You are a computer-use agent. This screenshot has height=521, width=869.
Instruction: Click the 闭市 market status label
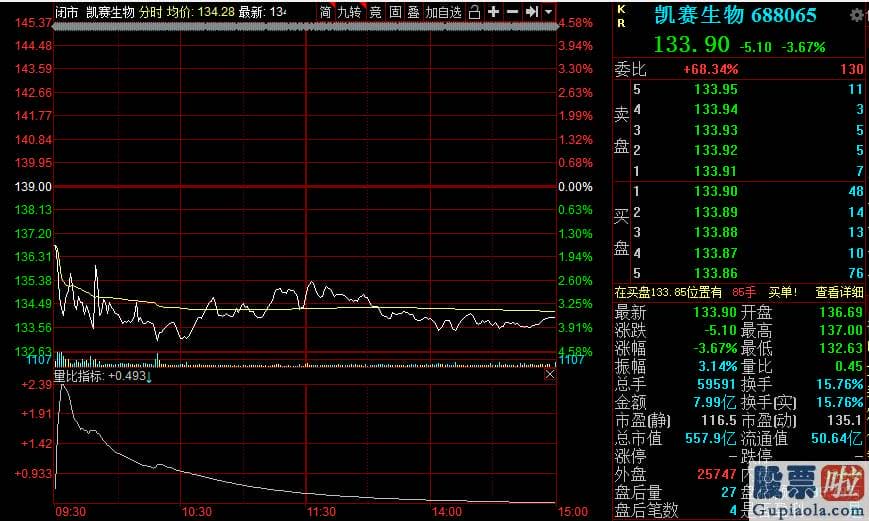[x=67, y=12]
